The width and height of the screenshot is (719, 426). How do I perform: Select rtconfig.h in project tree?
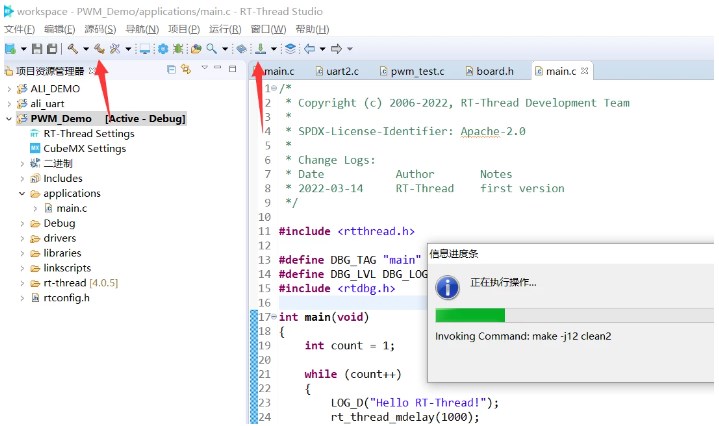60,298
